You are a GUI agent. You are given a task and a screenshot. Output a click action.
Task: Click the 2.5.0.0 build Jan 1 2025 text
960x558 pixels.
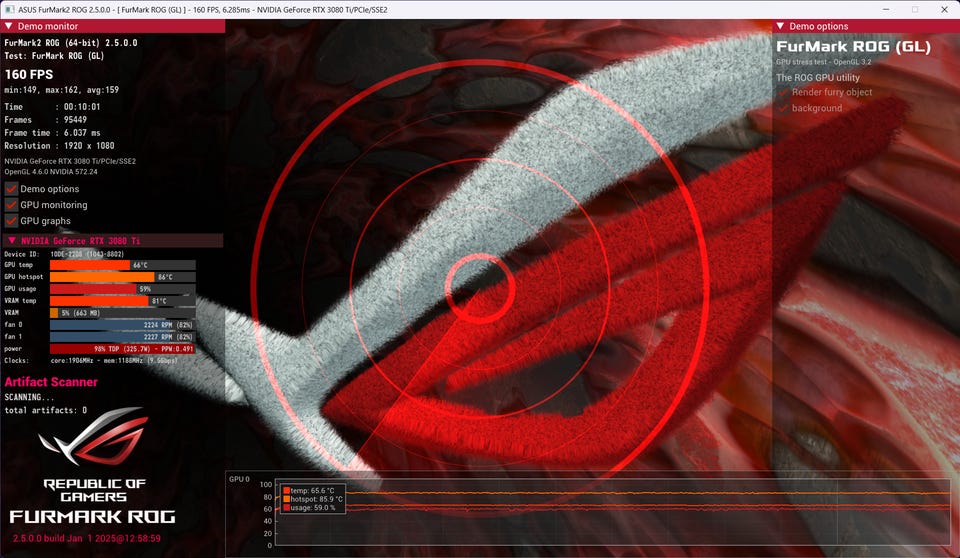(x=87, y=538)
